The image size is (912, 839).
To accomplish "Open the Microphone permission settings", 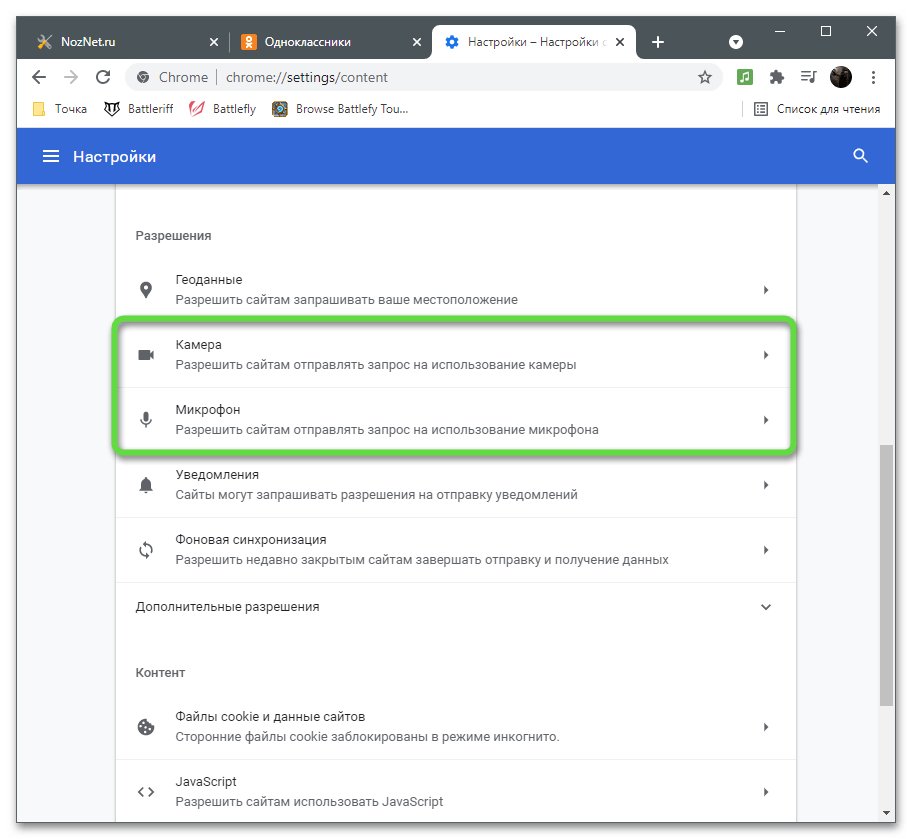I will pos(455,420).
